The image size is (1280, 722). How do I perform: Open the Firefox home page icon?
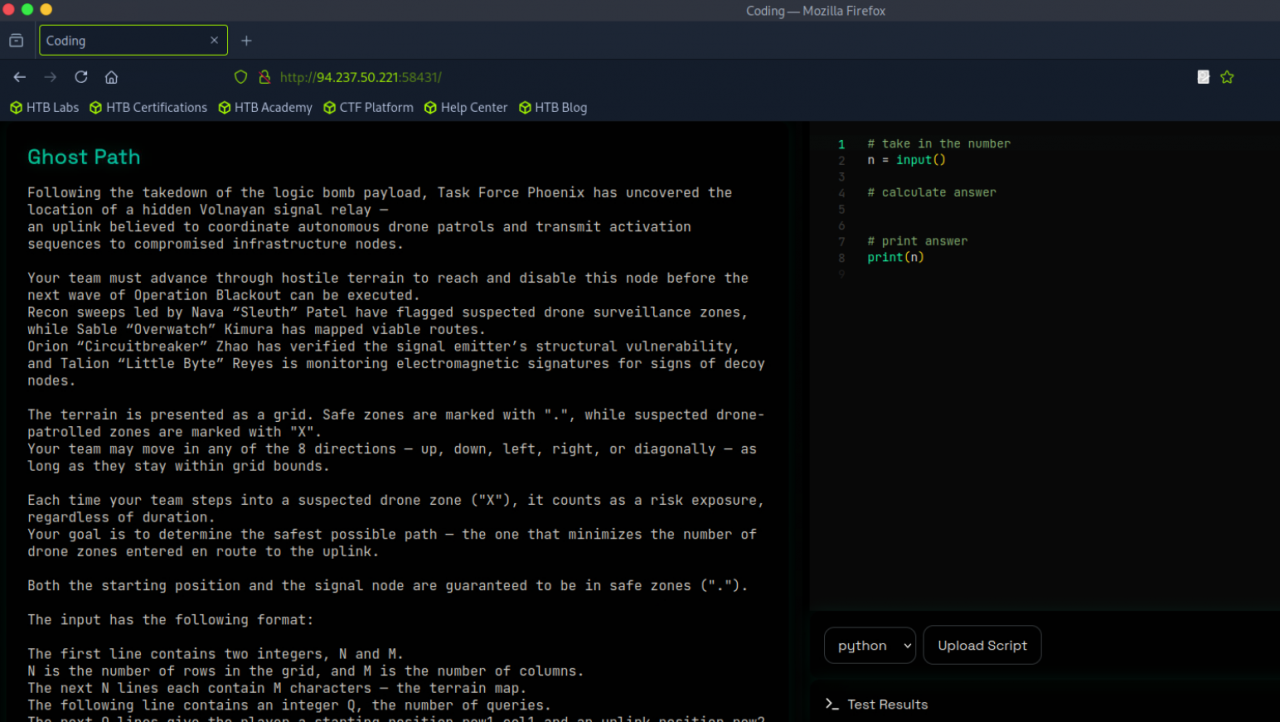click(x=111, y=77)
